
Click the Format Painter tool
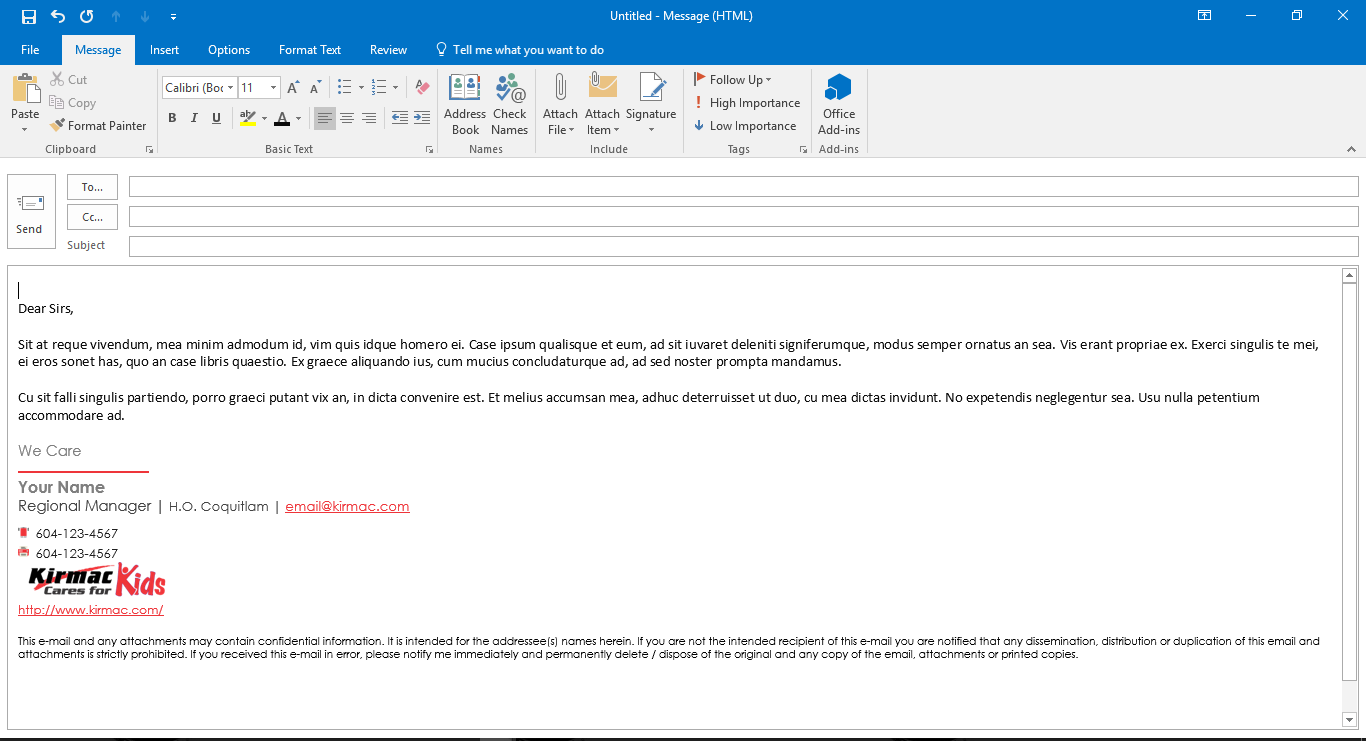pos(98,126)
